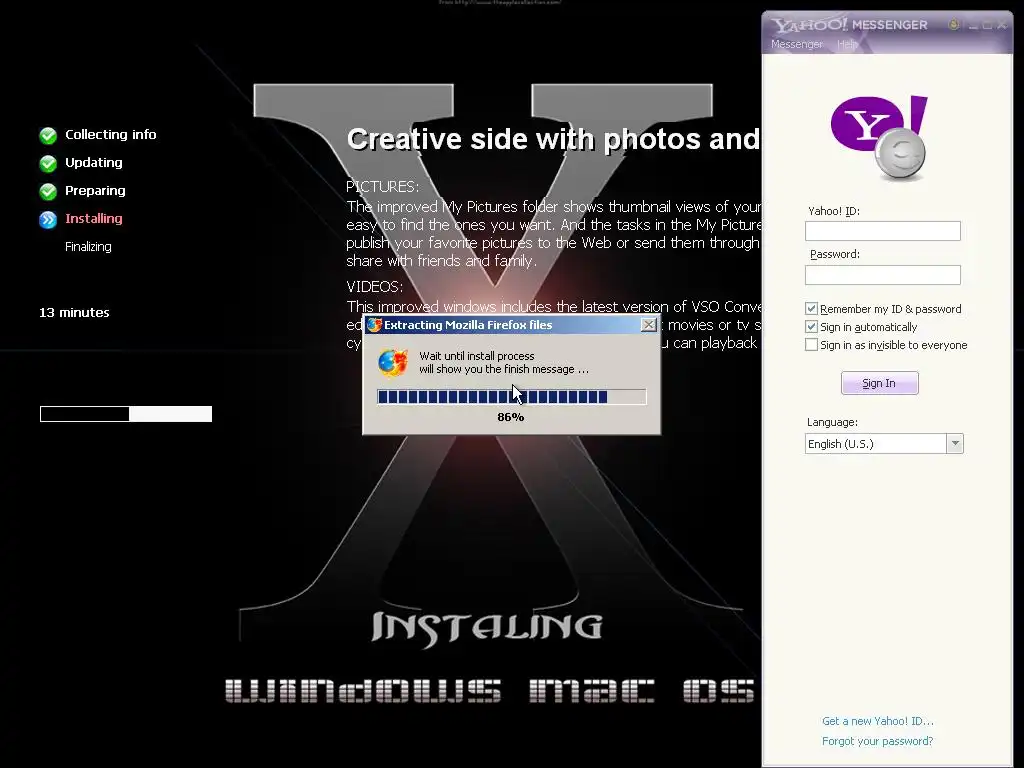Open the Help menu in Yahoo Messenger
The image size is (1024, 768).
pyautogui.click(x=847, y=44)
